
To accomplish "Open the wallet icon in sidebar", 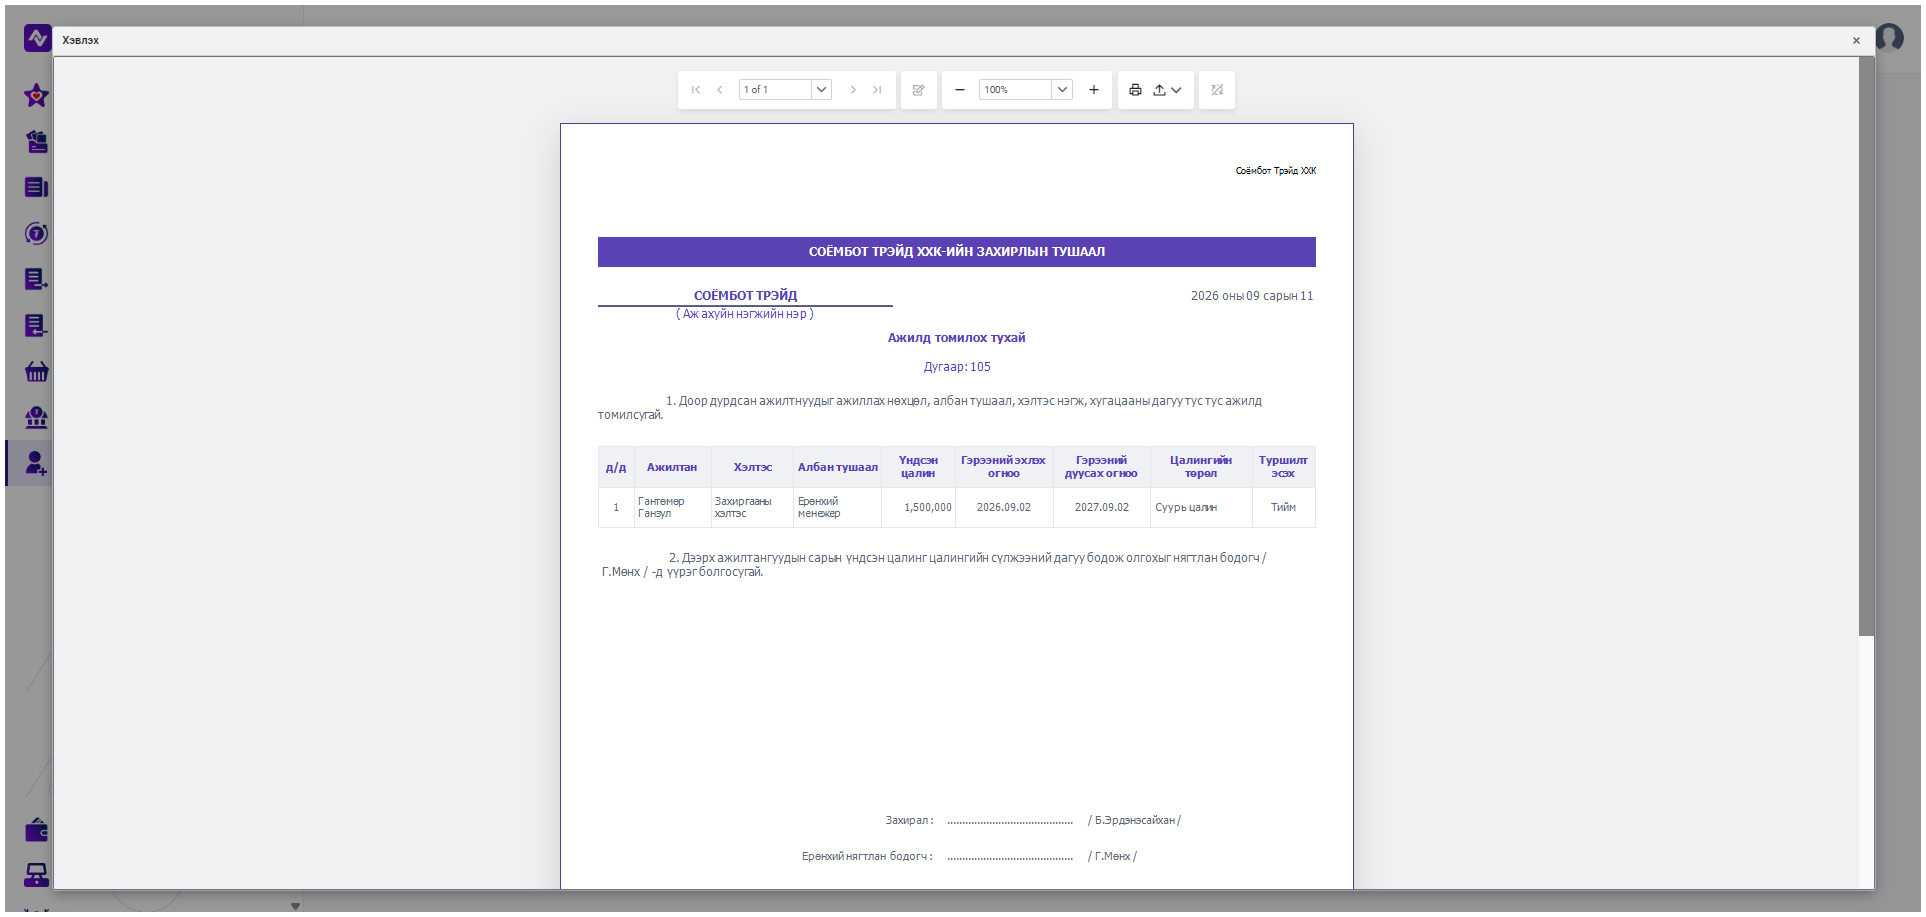I will point(37,830).
